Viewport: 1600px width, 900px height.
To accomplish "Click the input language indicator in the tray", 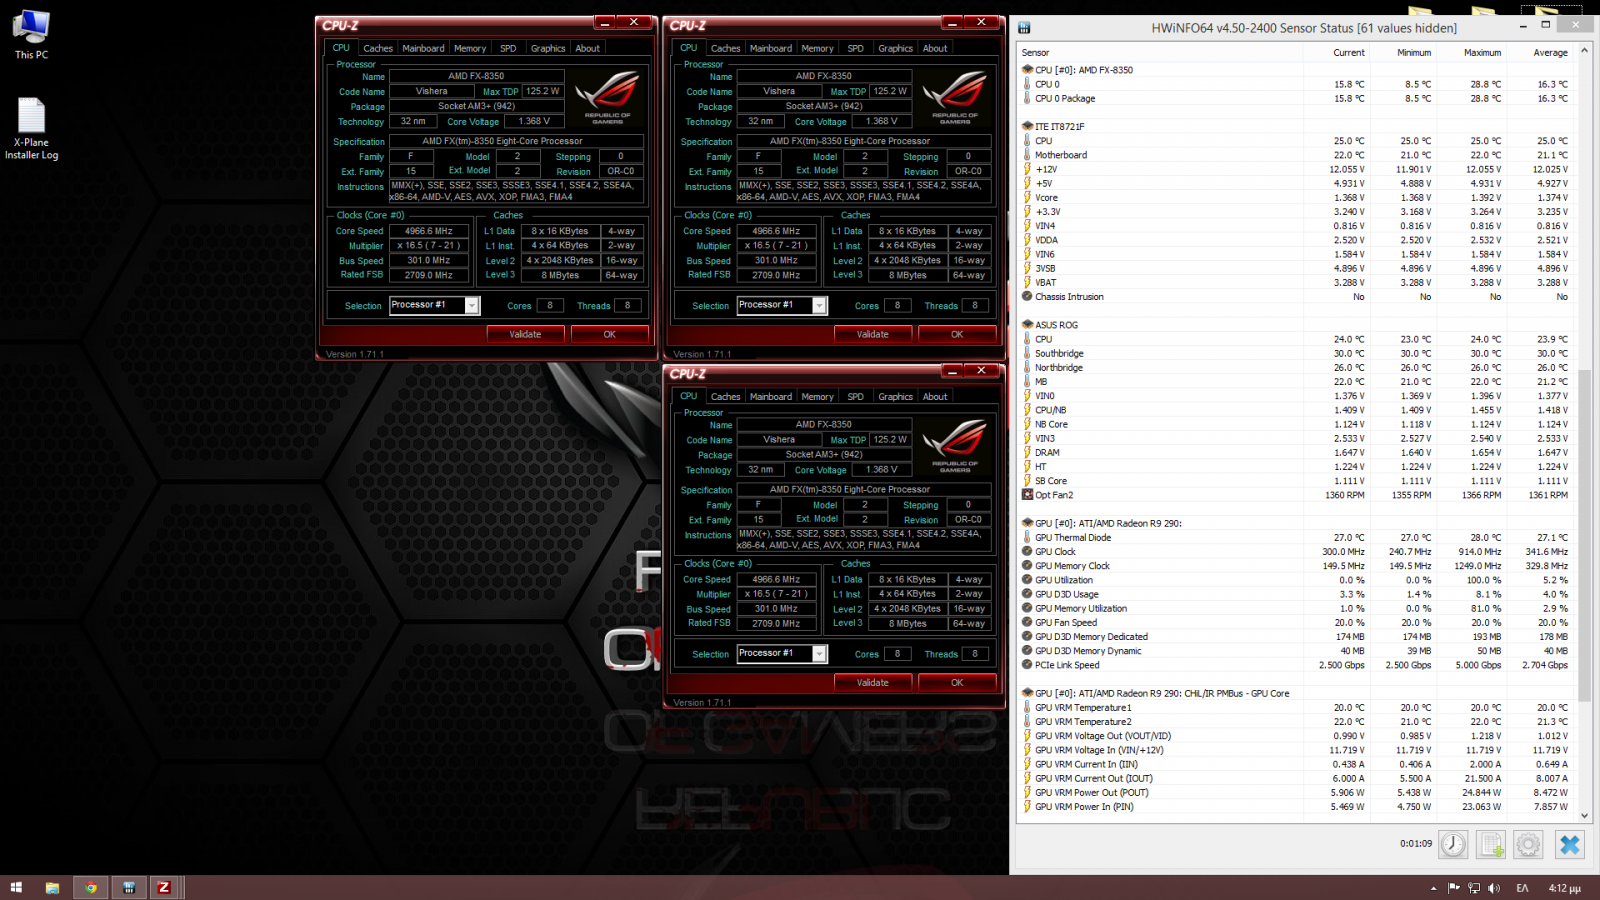I will 1522,888.
